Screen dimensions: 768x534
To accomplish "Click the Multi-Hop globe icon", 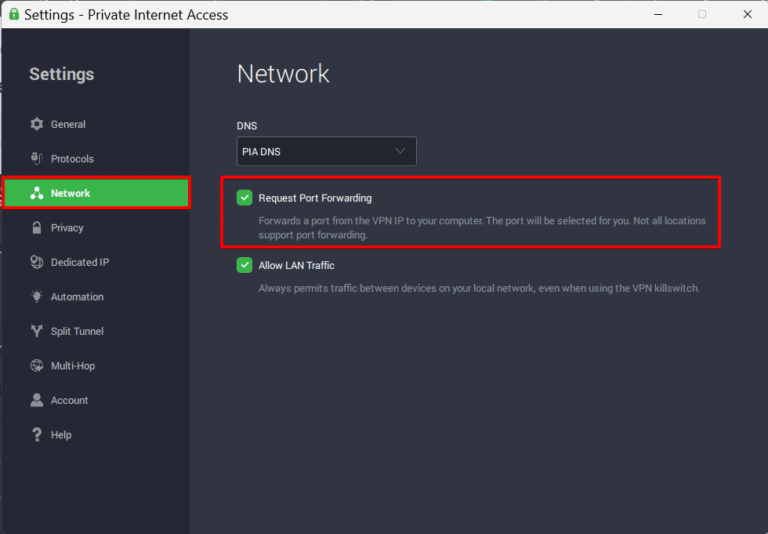I will [37, 366].
